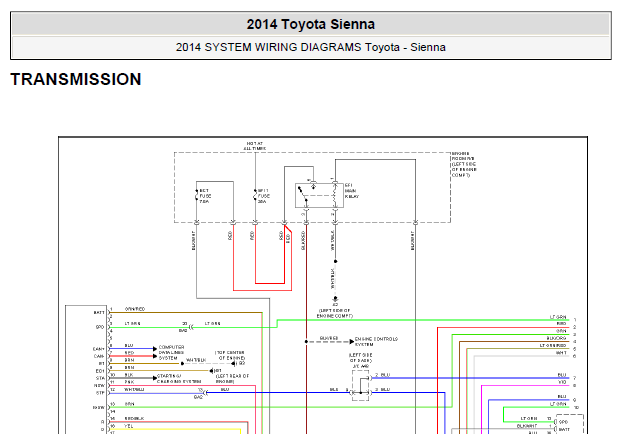Select the BLK/WHT wire label near bottom right
Viewport: 618px width, 434px height.
pyautogui.click(x=527, y=426)
